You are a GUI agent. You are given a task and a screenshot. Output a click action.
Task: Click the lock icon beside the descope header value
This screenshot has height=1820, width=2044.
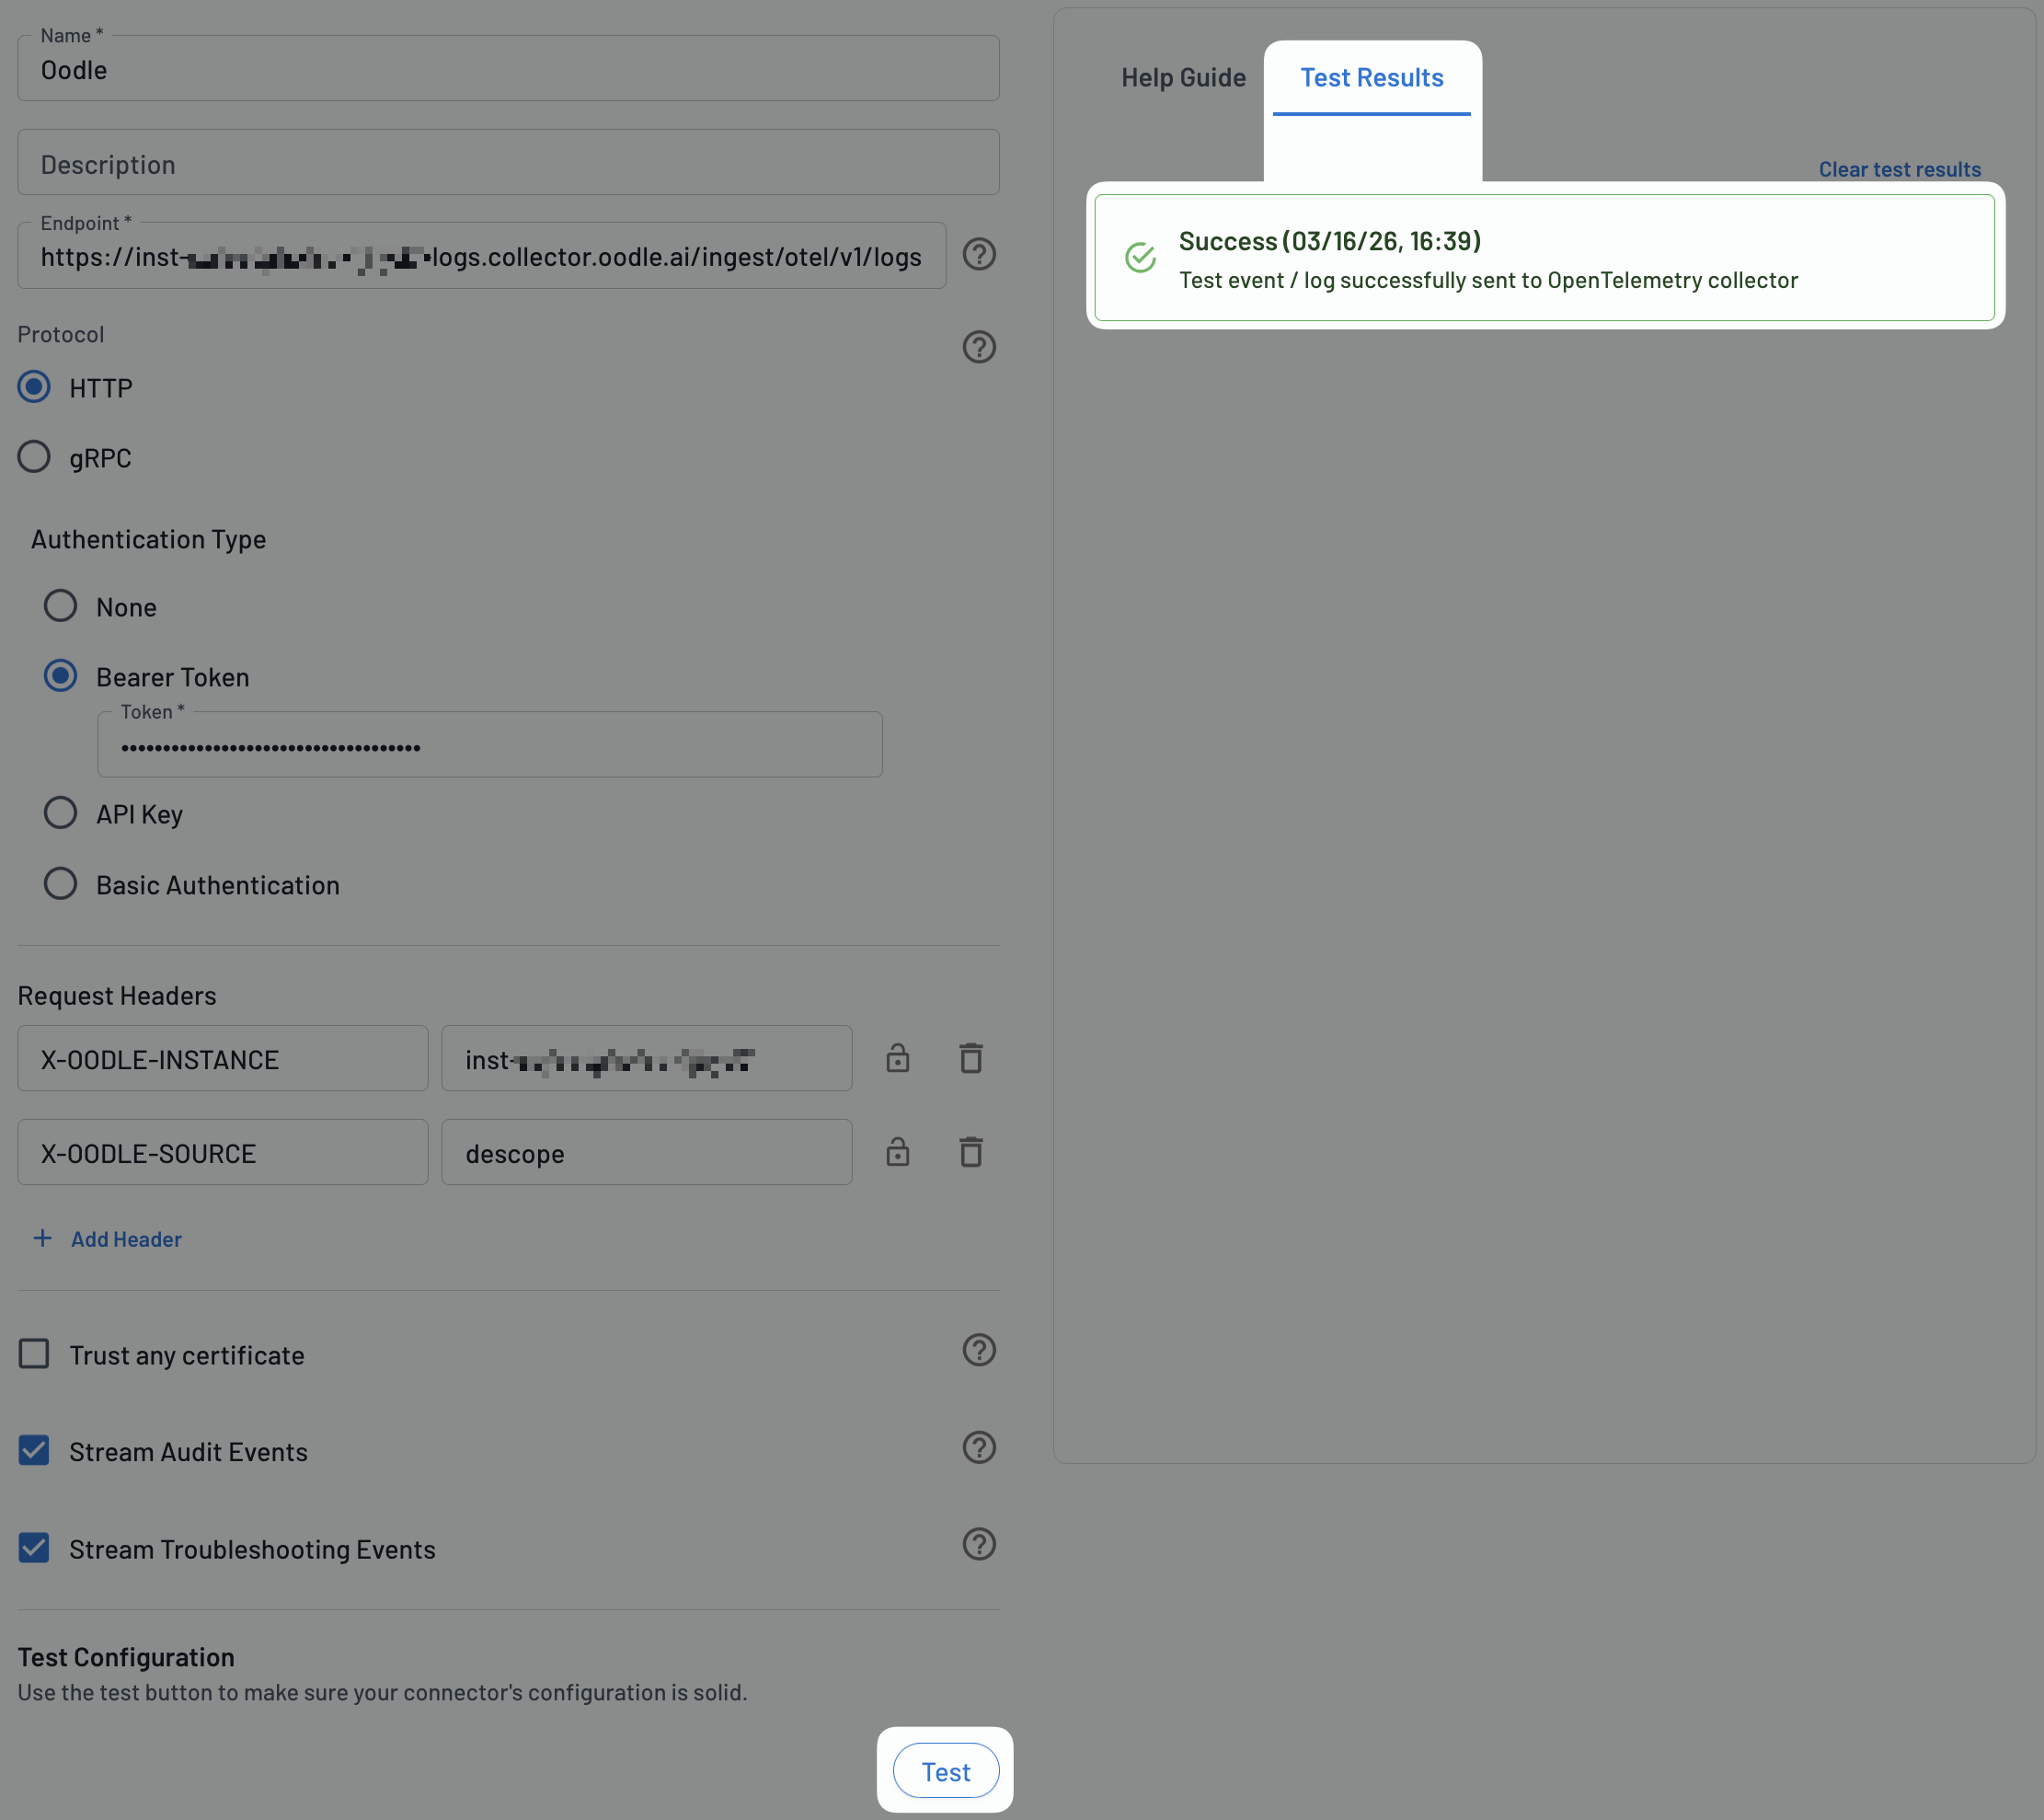(897, 1152)
